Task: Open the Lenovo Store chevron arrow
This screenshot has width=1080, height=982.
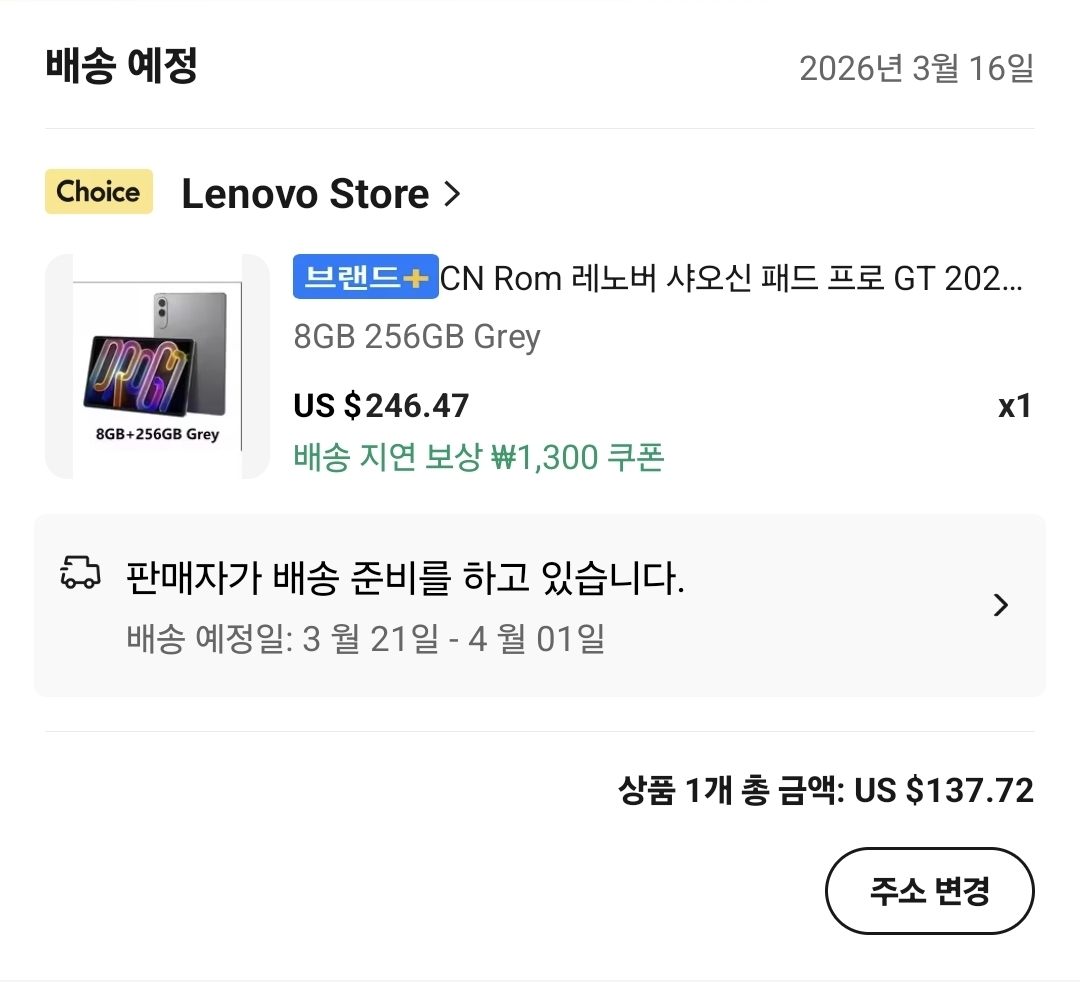Action: (452, 193)
